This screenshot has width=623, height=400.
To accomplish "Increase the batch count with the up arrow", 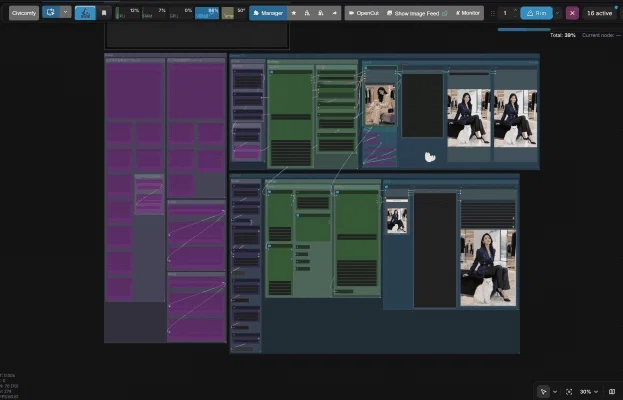I will pyautogui.click(x=515, y=10).
